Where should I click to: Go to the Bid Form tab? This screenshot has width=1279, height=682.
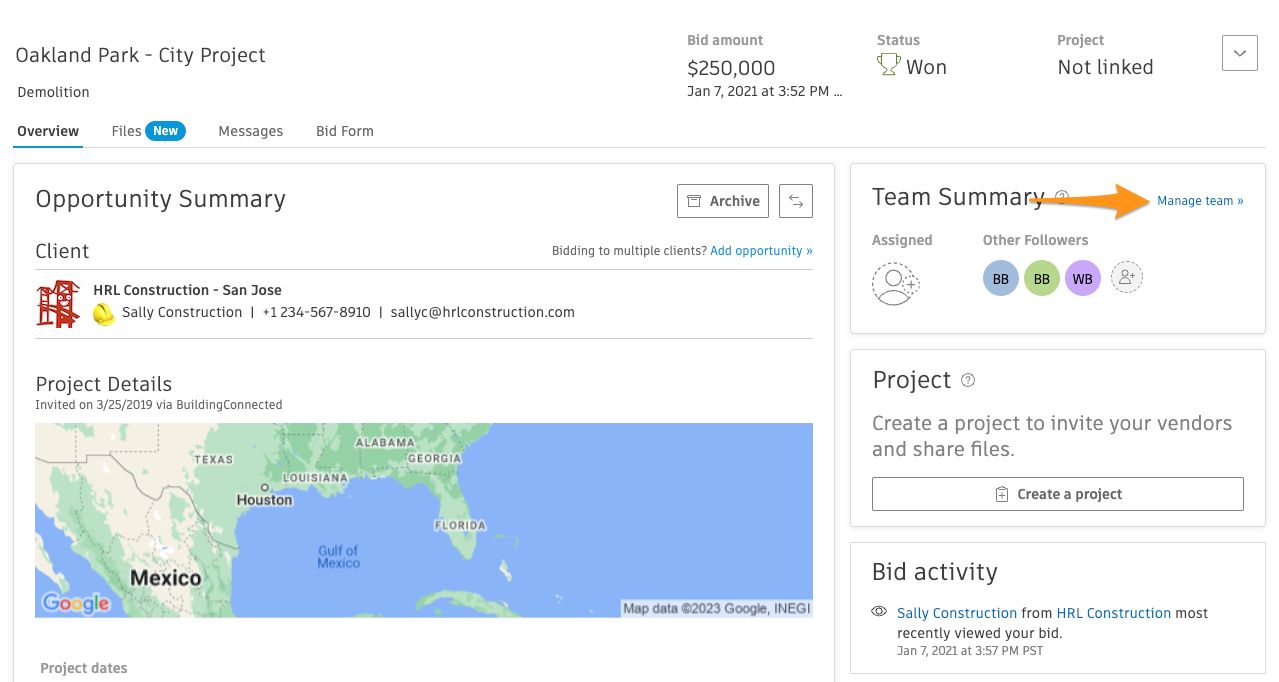coord(344,131)
